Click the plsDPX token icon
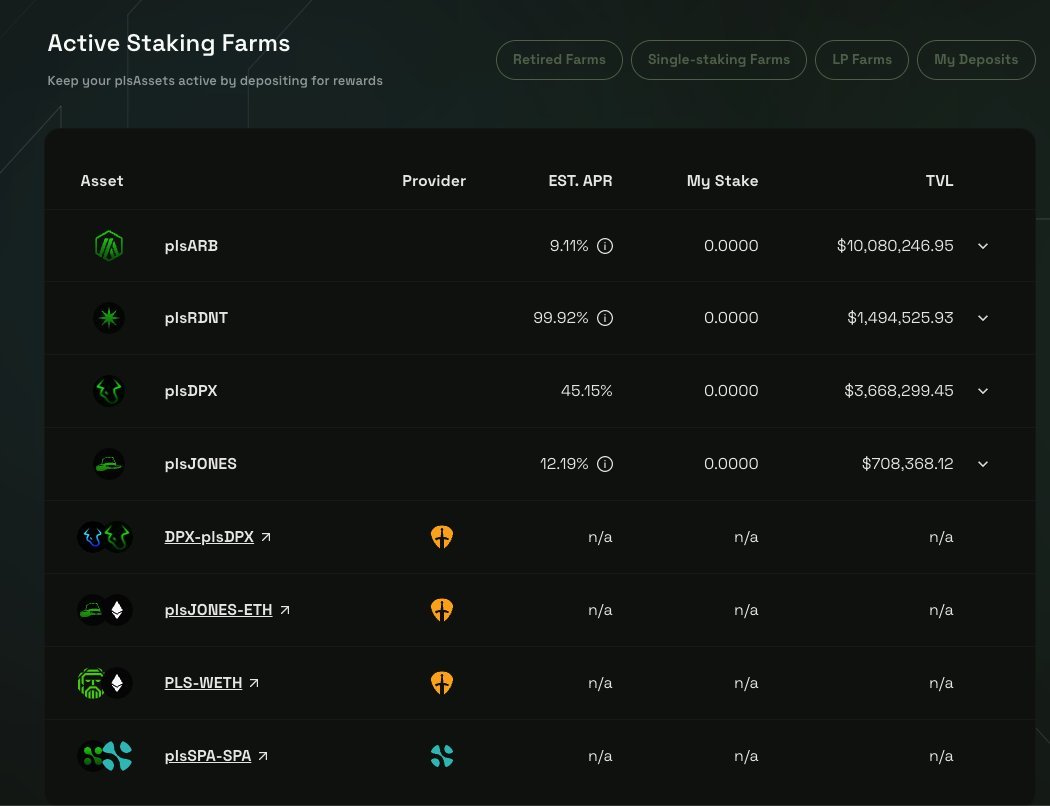The height and width of the screenshot is (806, 1050). pyautogui.click(x=108, y=390)
